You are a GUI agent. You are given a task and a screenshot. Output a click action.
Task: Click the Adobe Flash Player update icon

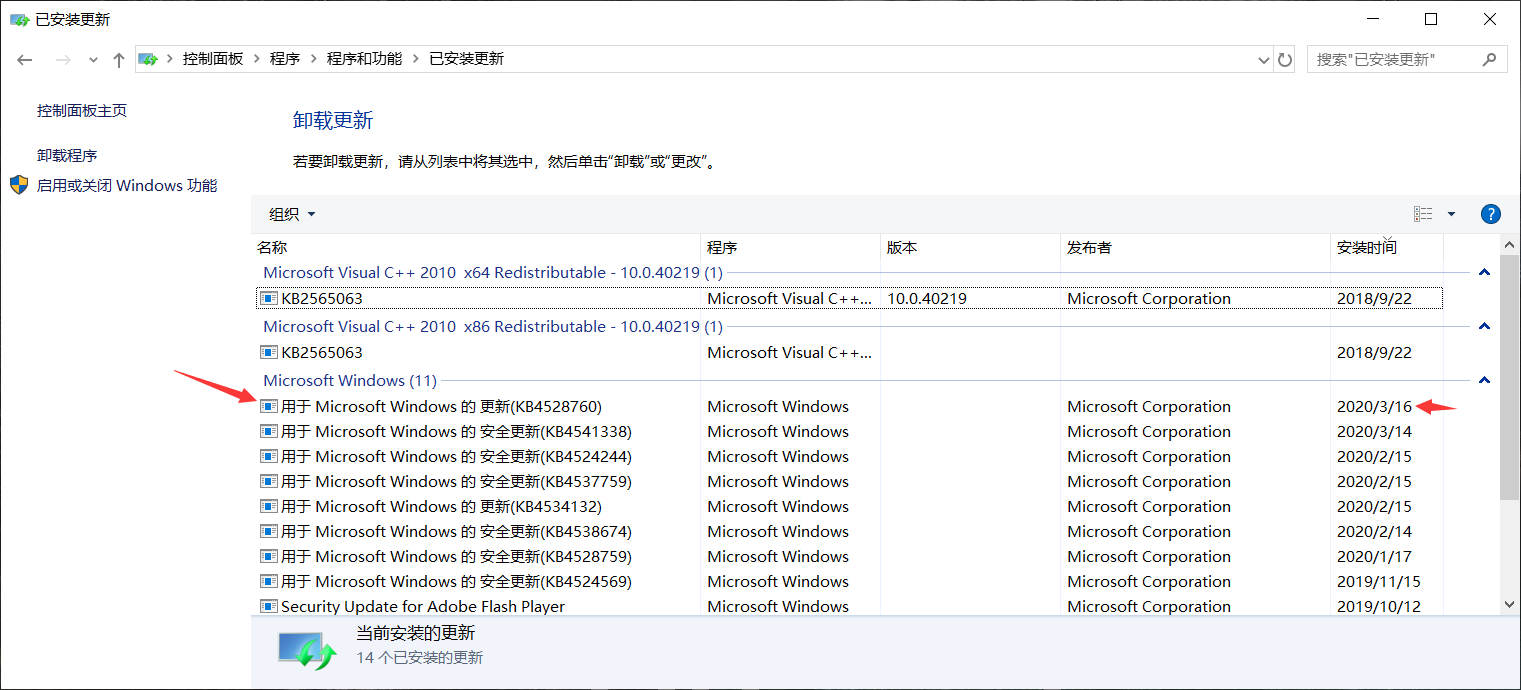[268, 606]
